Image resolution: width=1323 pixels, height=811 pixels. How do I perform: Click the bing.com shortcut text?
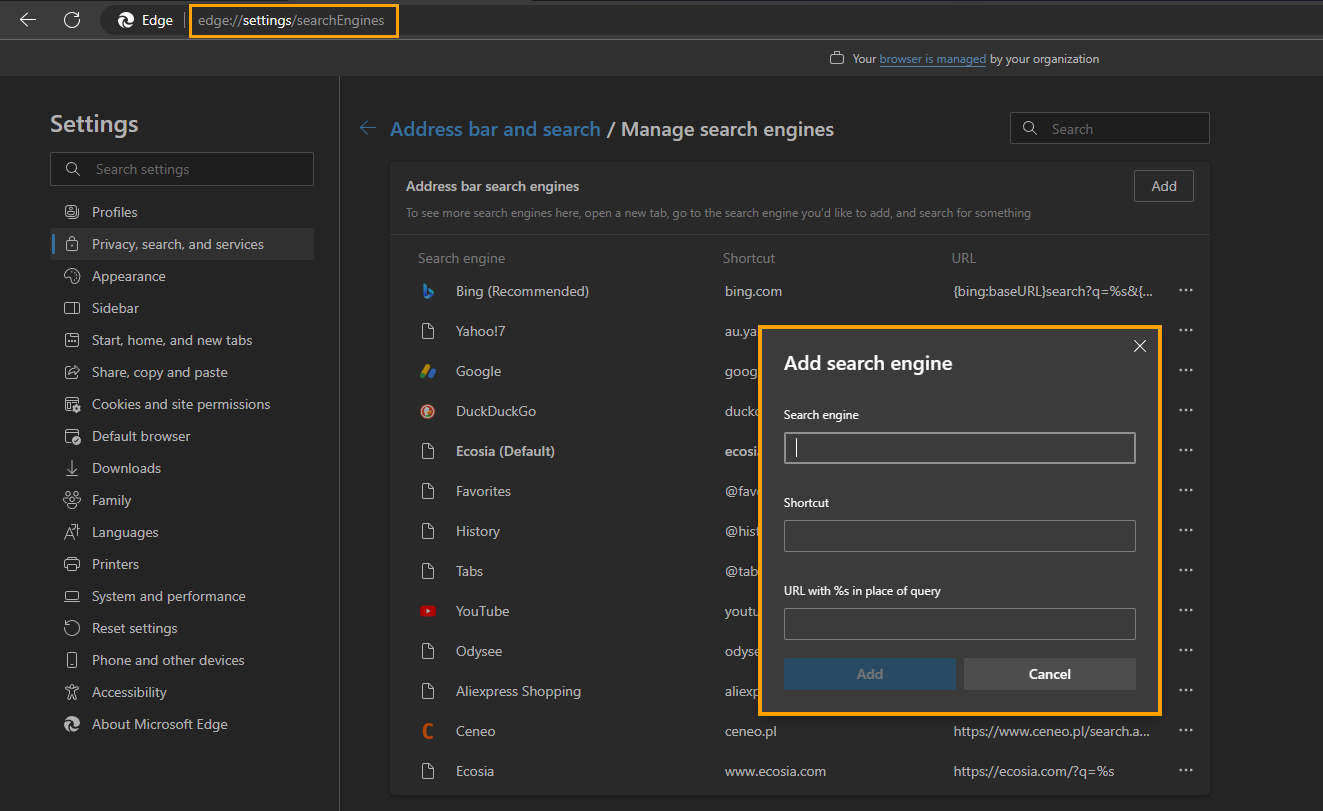coord(753,291)
